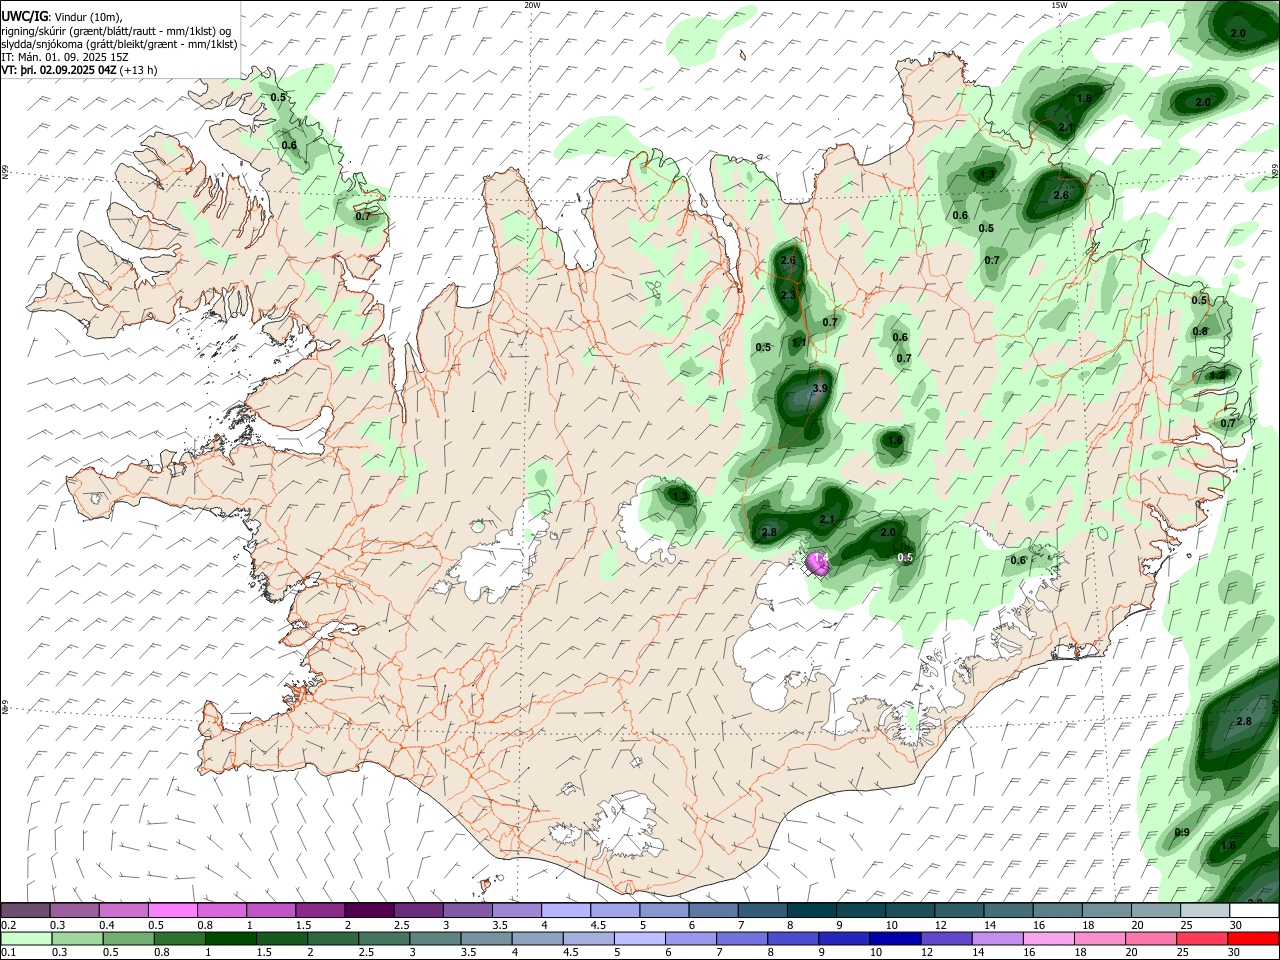Screen dimensions: 1280x960
Task: Click the 20W longitude label
Action: (x=532, y=4)
